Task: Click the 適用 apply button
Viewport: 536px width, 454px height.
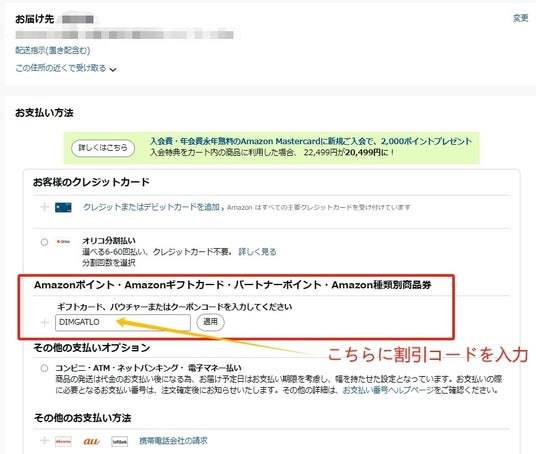Action: (210, 322)
